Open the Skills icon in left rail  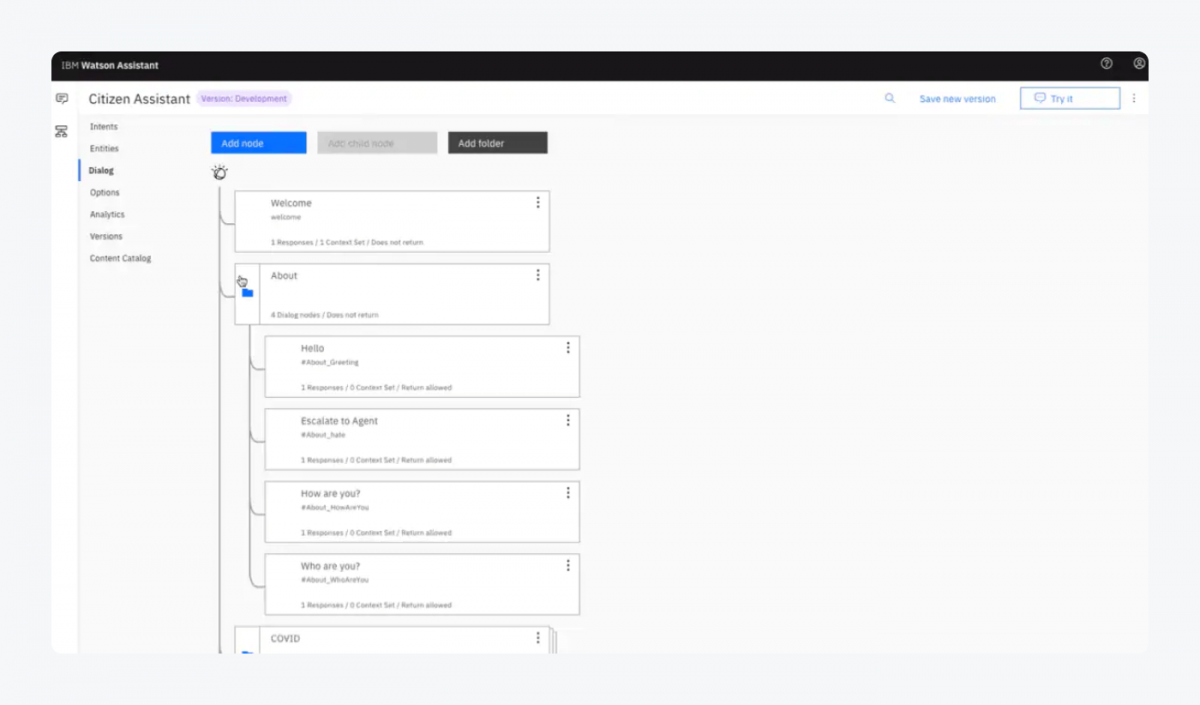tap(62, 131)
